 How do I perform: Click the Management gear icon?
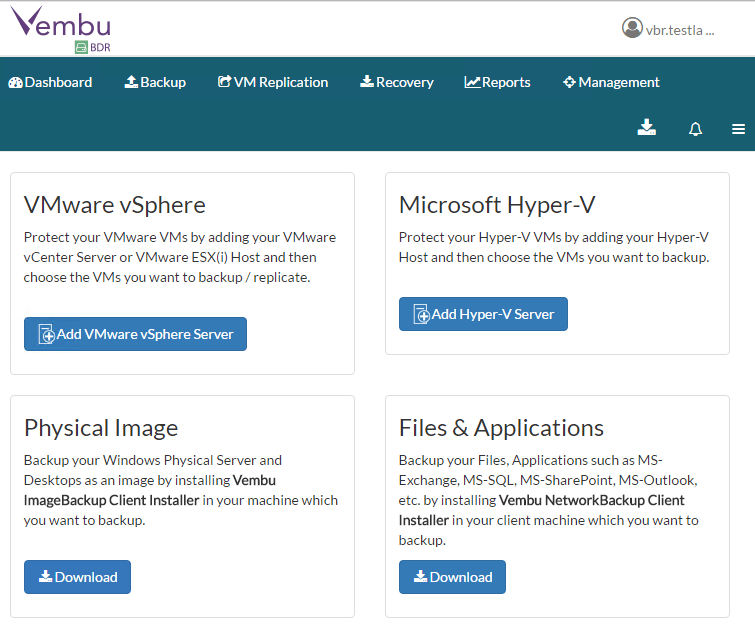pyautogui.click(x=569, y=82)
